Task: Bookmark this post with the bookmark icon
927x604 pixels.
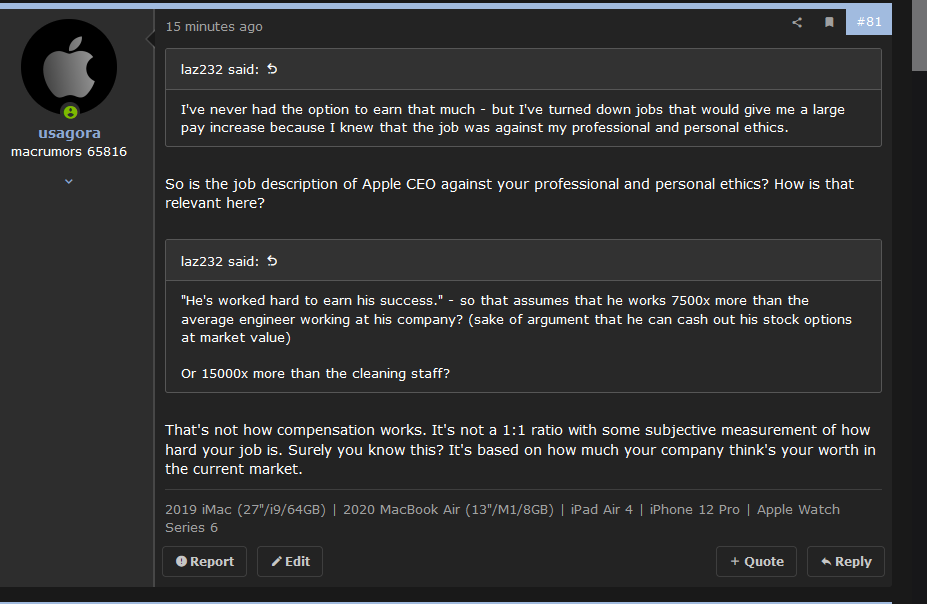Action: [829, 22]
